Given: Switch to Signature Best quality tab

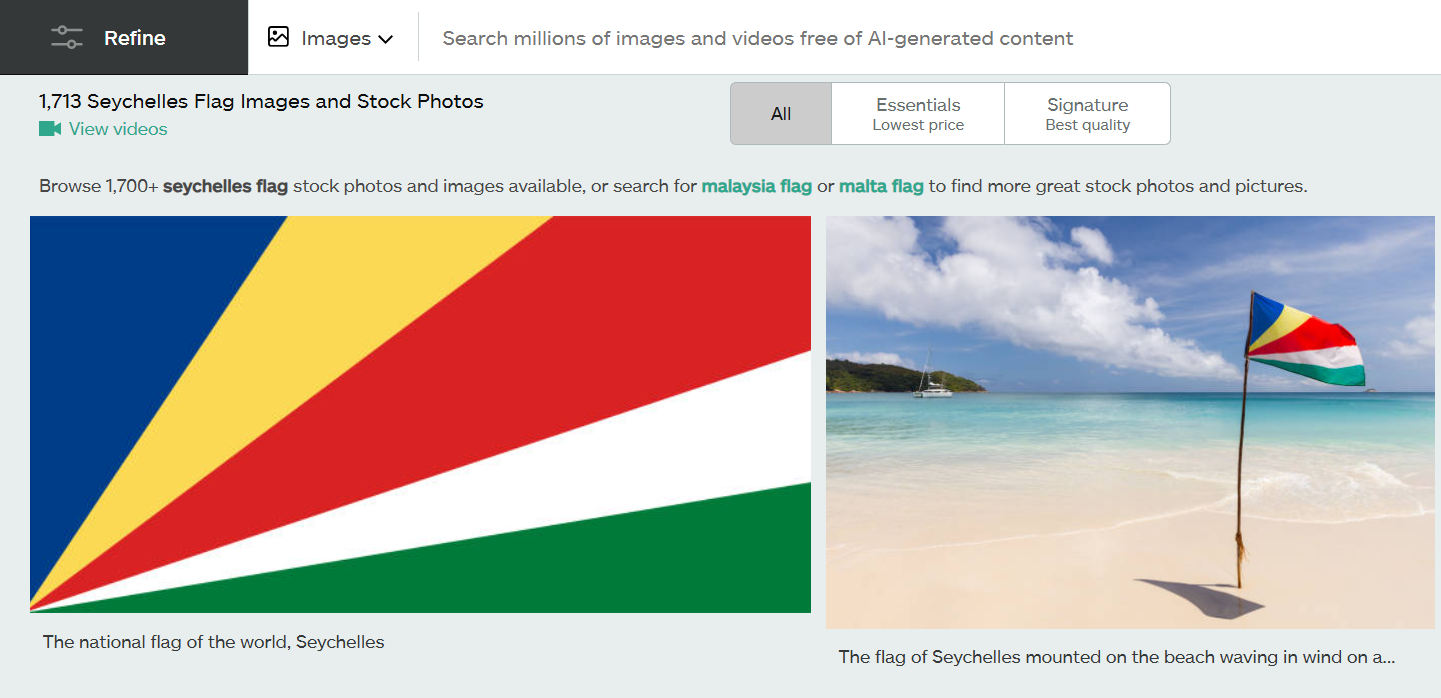Looking at the screenshot, I should click(x=1087, y=114).
